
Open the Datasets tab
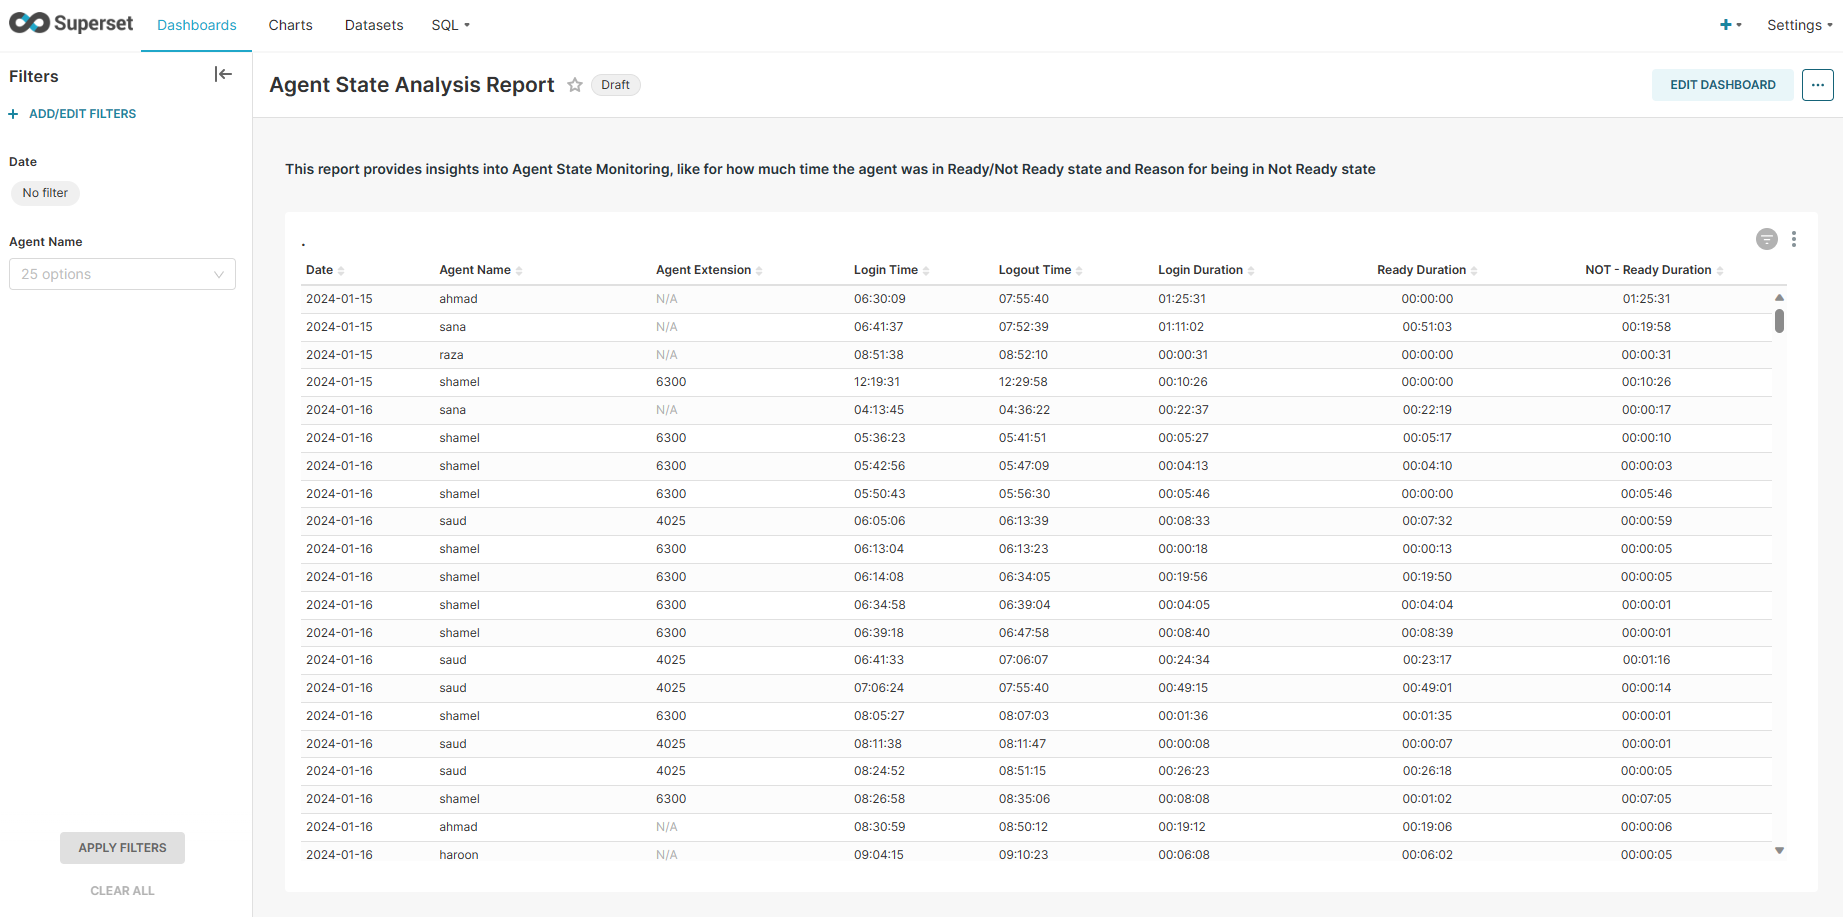374,25
